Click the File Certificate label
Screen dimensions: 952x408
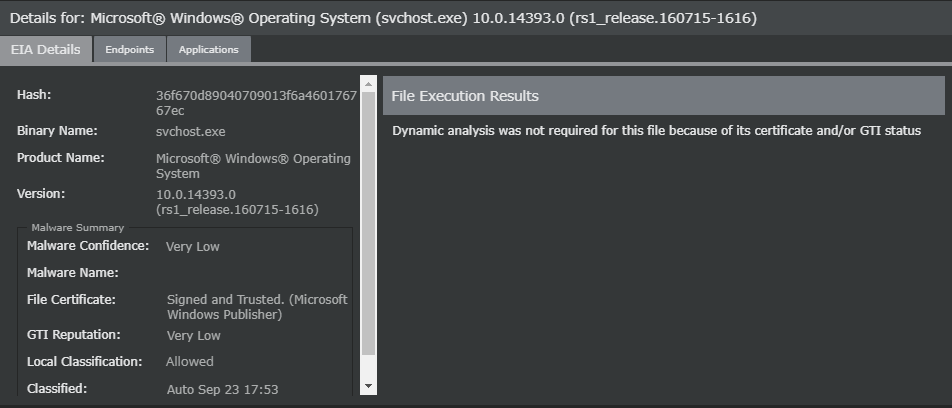pos(71,300)
